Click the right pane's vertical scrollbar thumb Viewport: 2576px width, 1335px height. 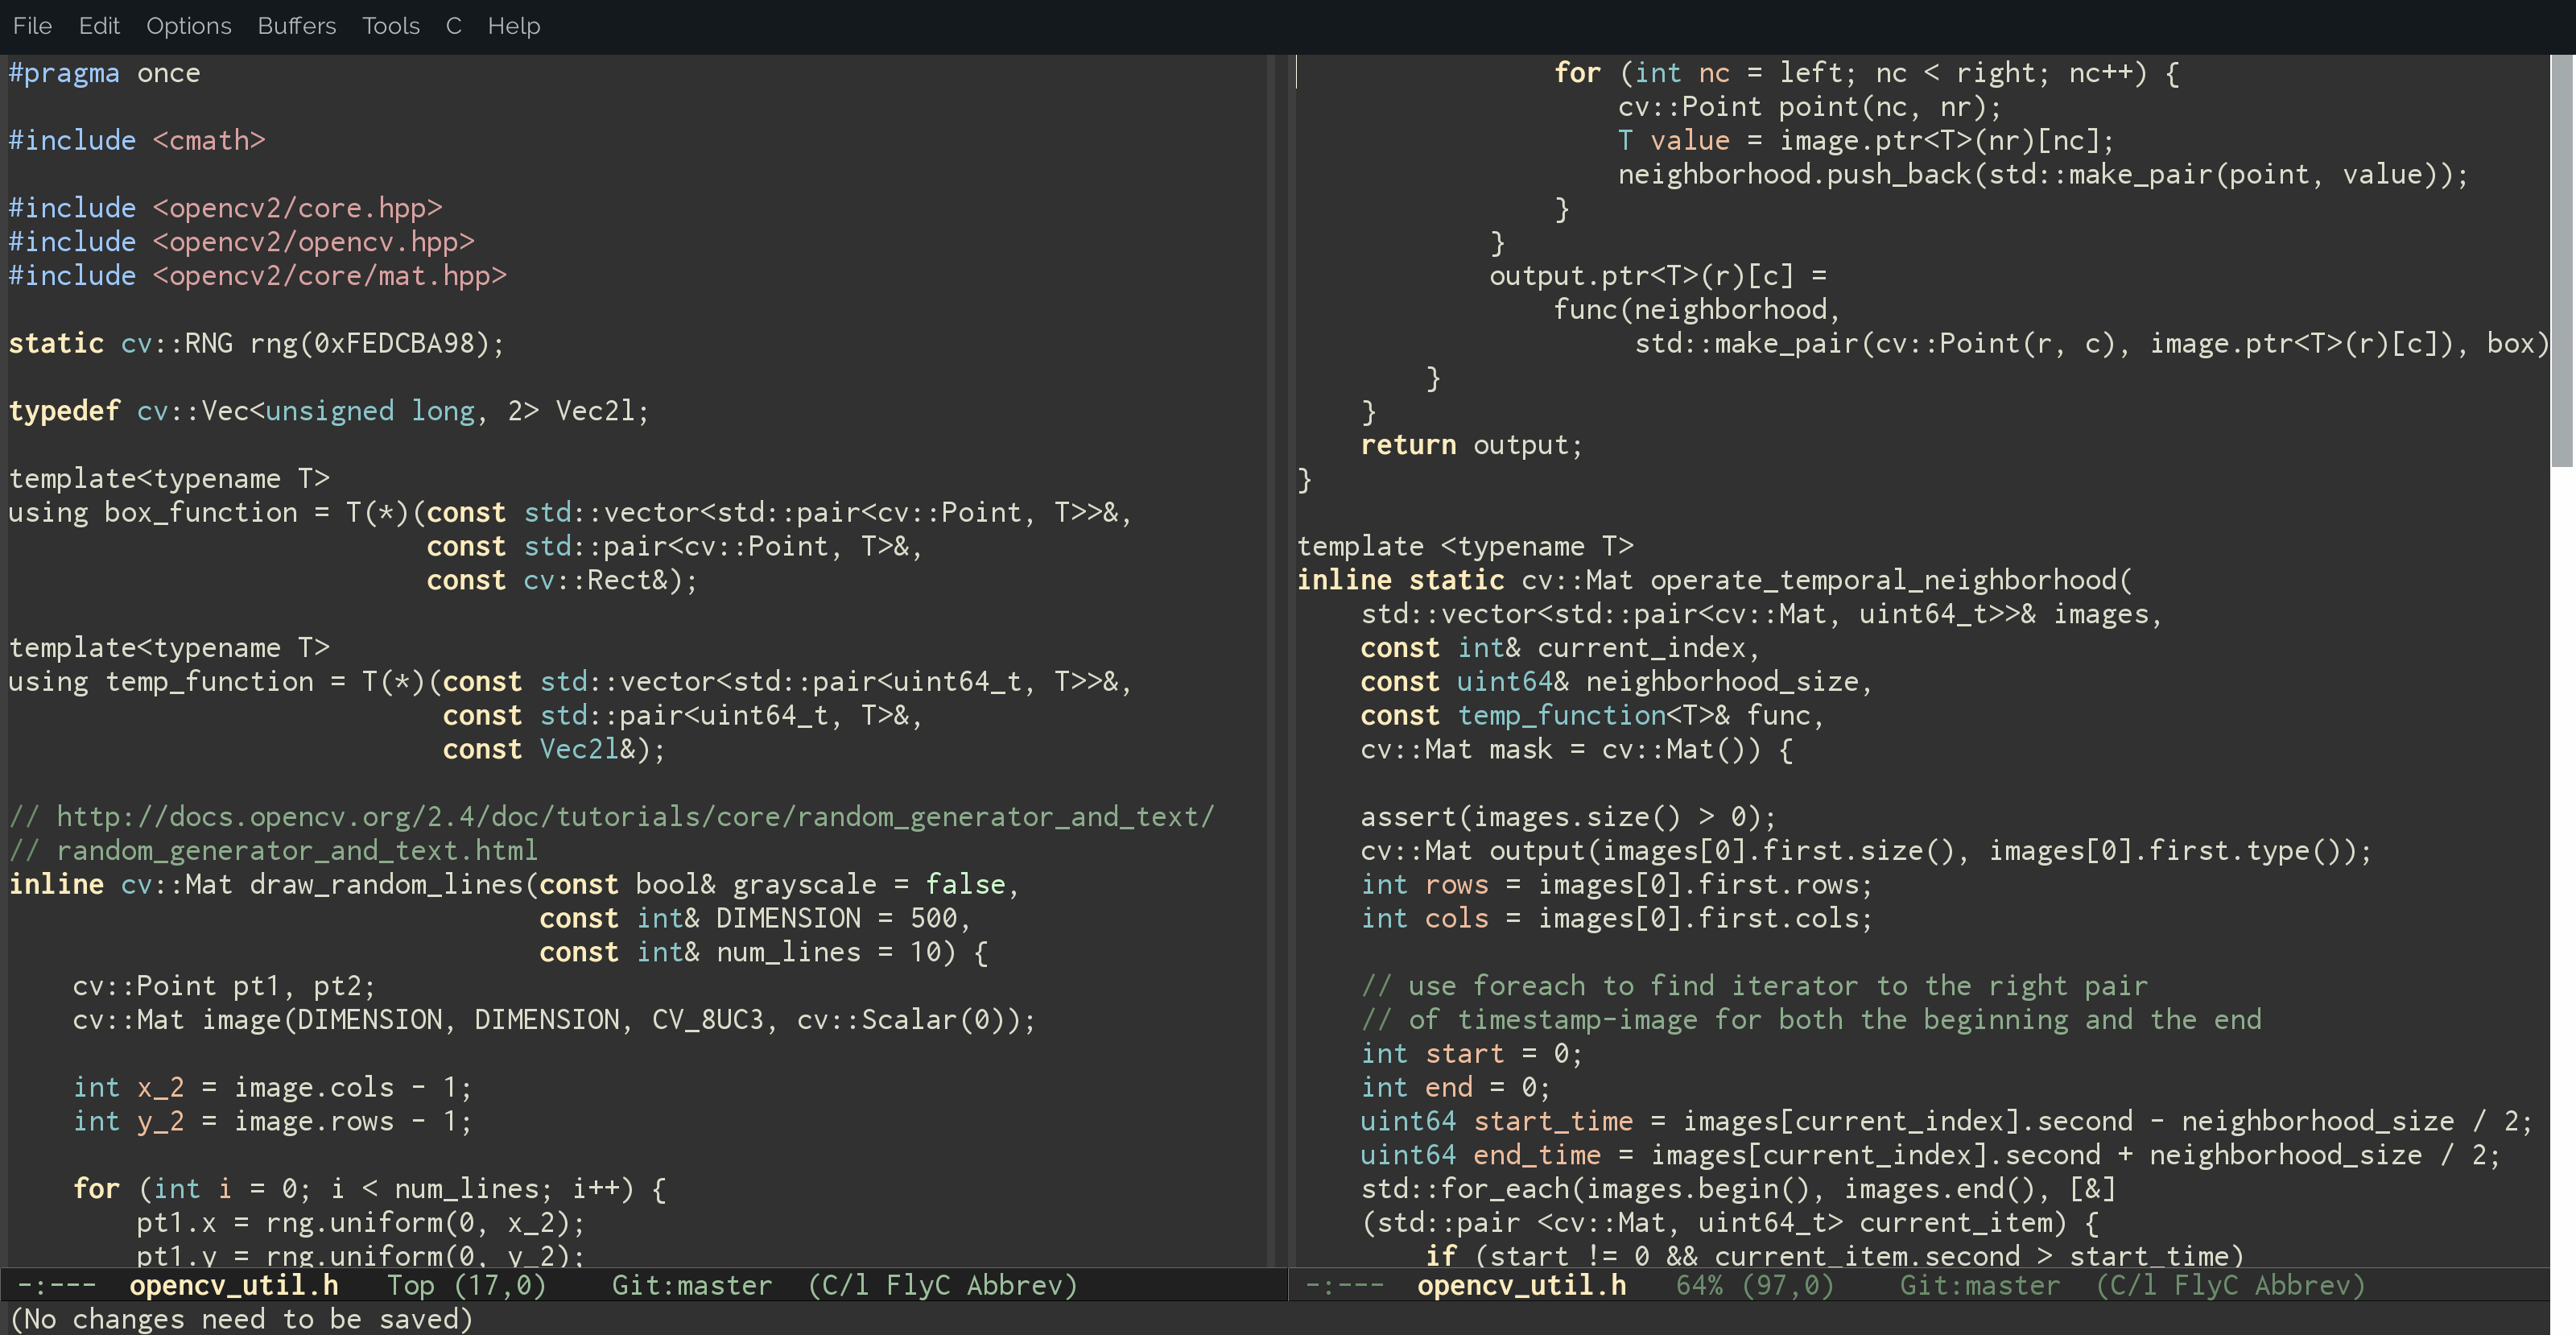click(2562, 260)
